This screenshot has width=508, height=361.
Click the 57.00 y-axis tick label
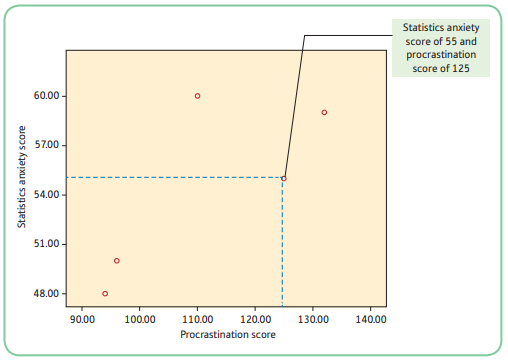pos(46,145)
